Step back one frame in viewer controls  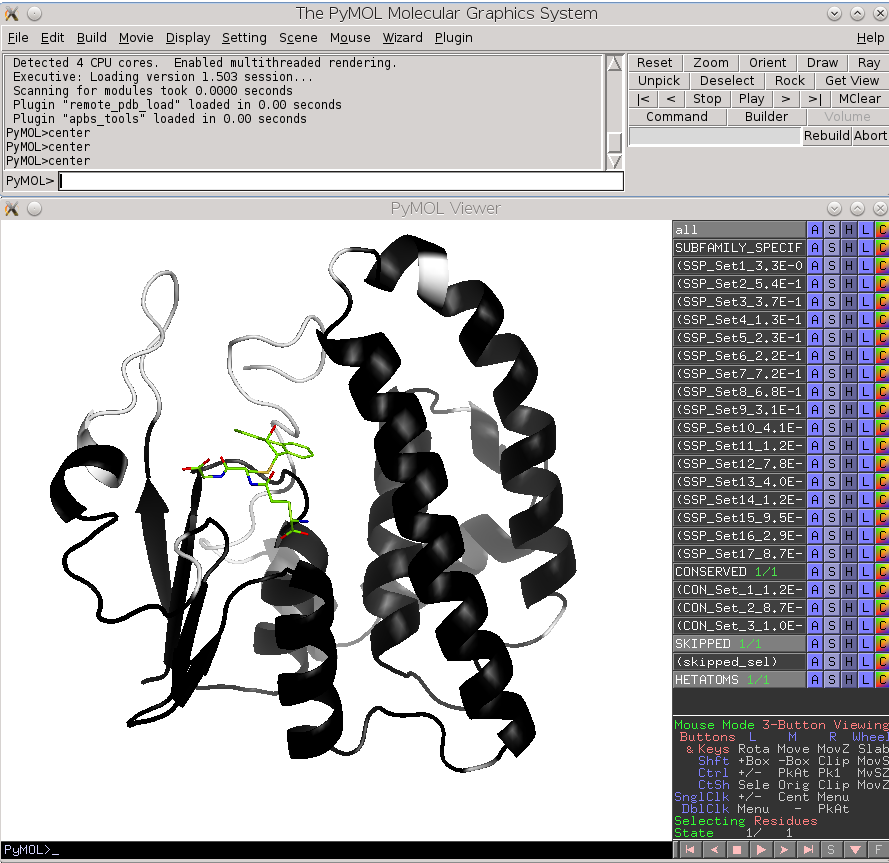(714, 849)
